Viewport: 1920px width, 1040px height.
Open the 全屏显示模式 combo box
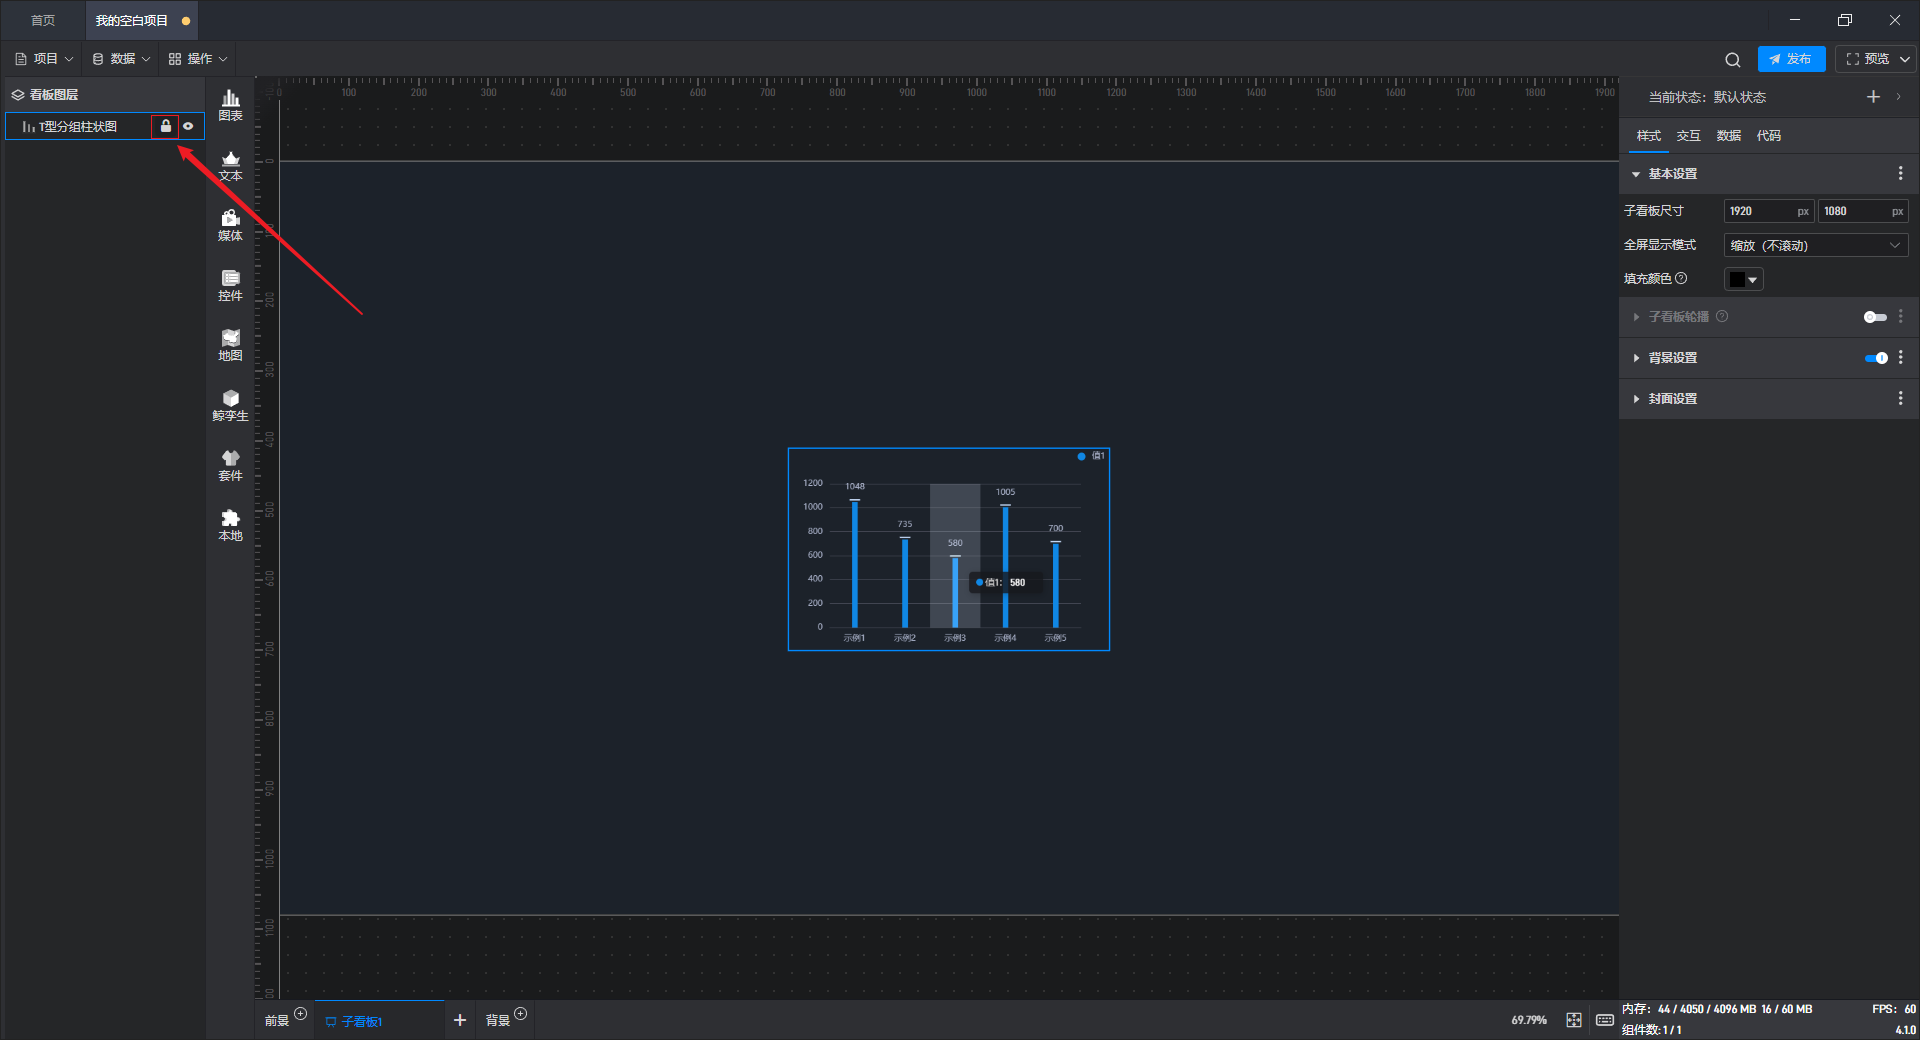(x=1816, y=245)
